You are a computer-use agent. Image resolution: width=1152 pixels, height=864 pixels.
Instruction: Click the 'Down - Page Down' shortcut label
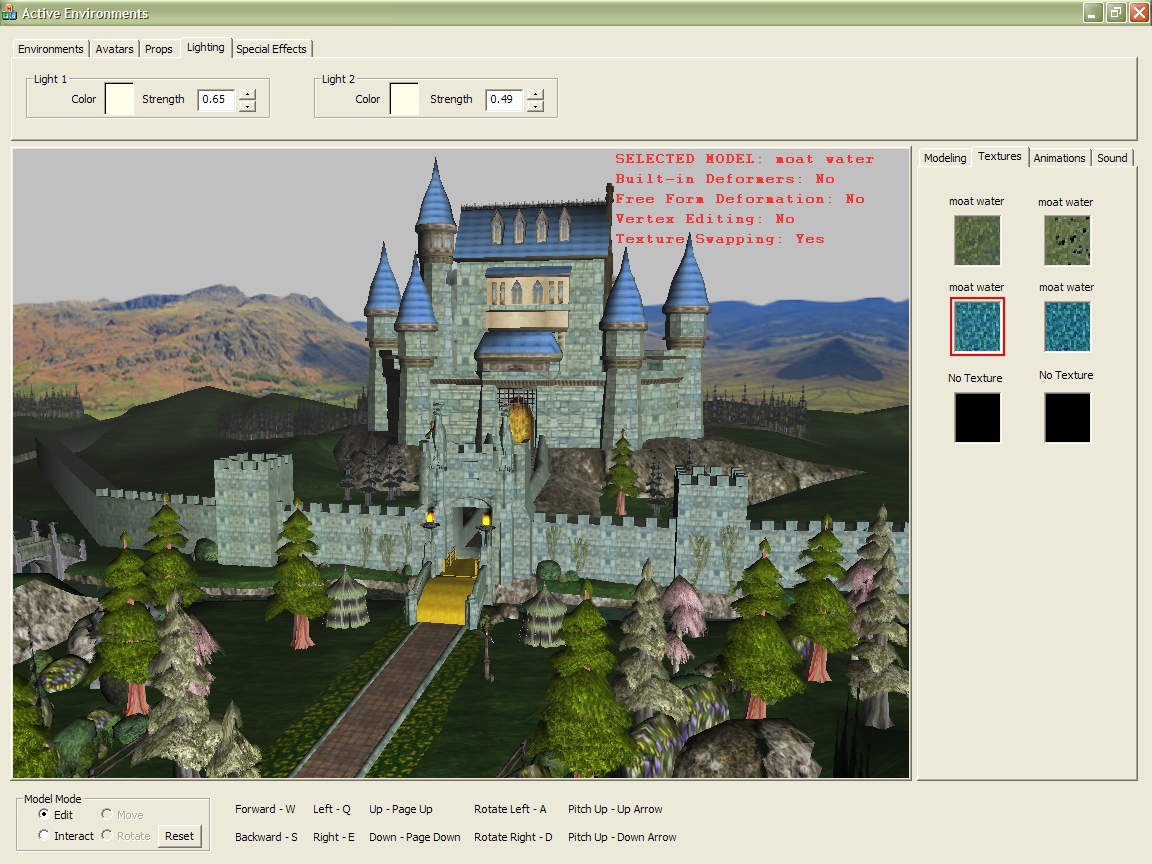click(x=414, y=837)
